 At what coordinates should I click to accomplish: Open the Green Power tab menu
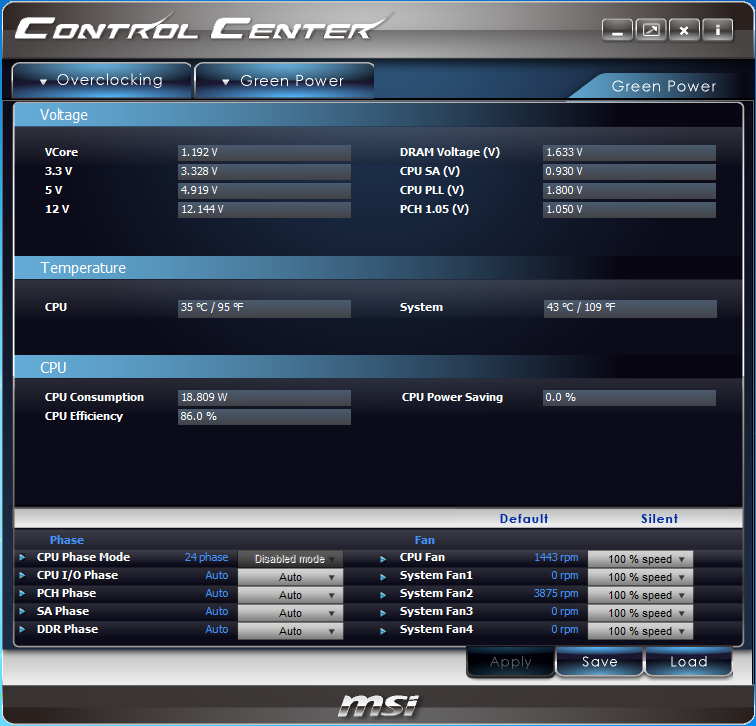coord(284,81)
